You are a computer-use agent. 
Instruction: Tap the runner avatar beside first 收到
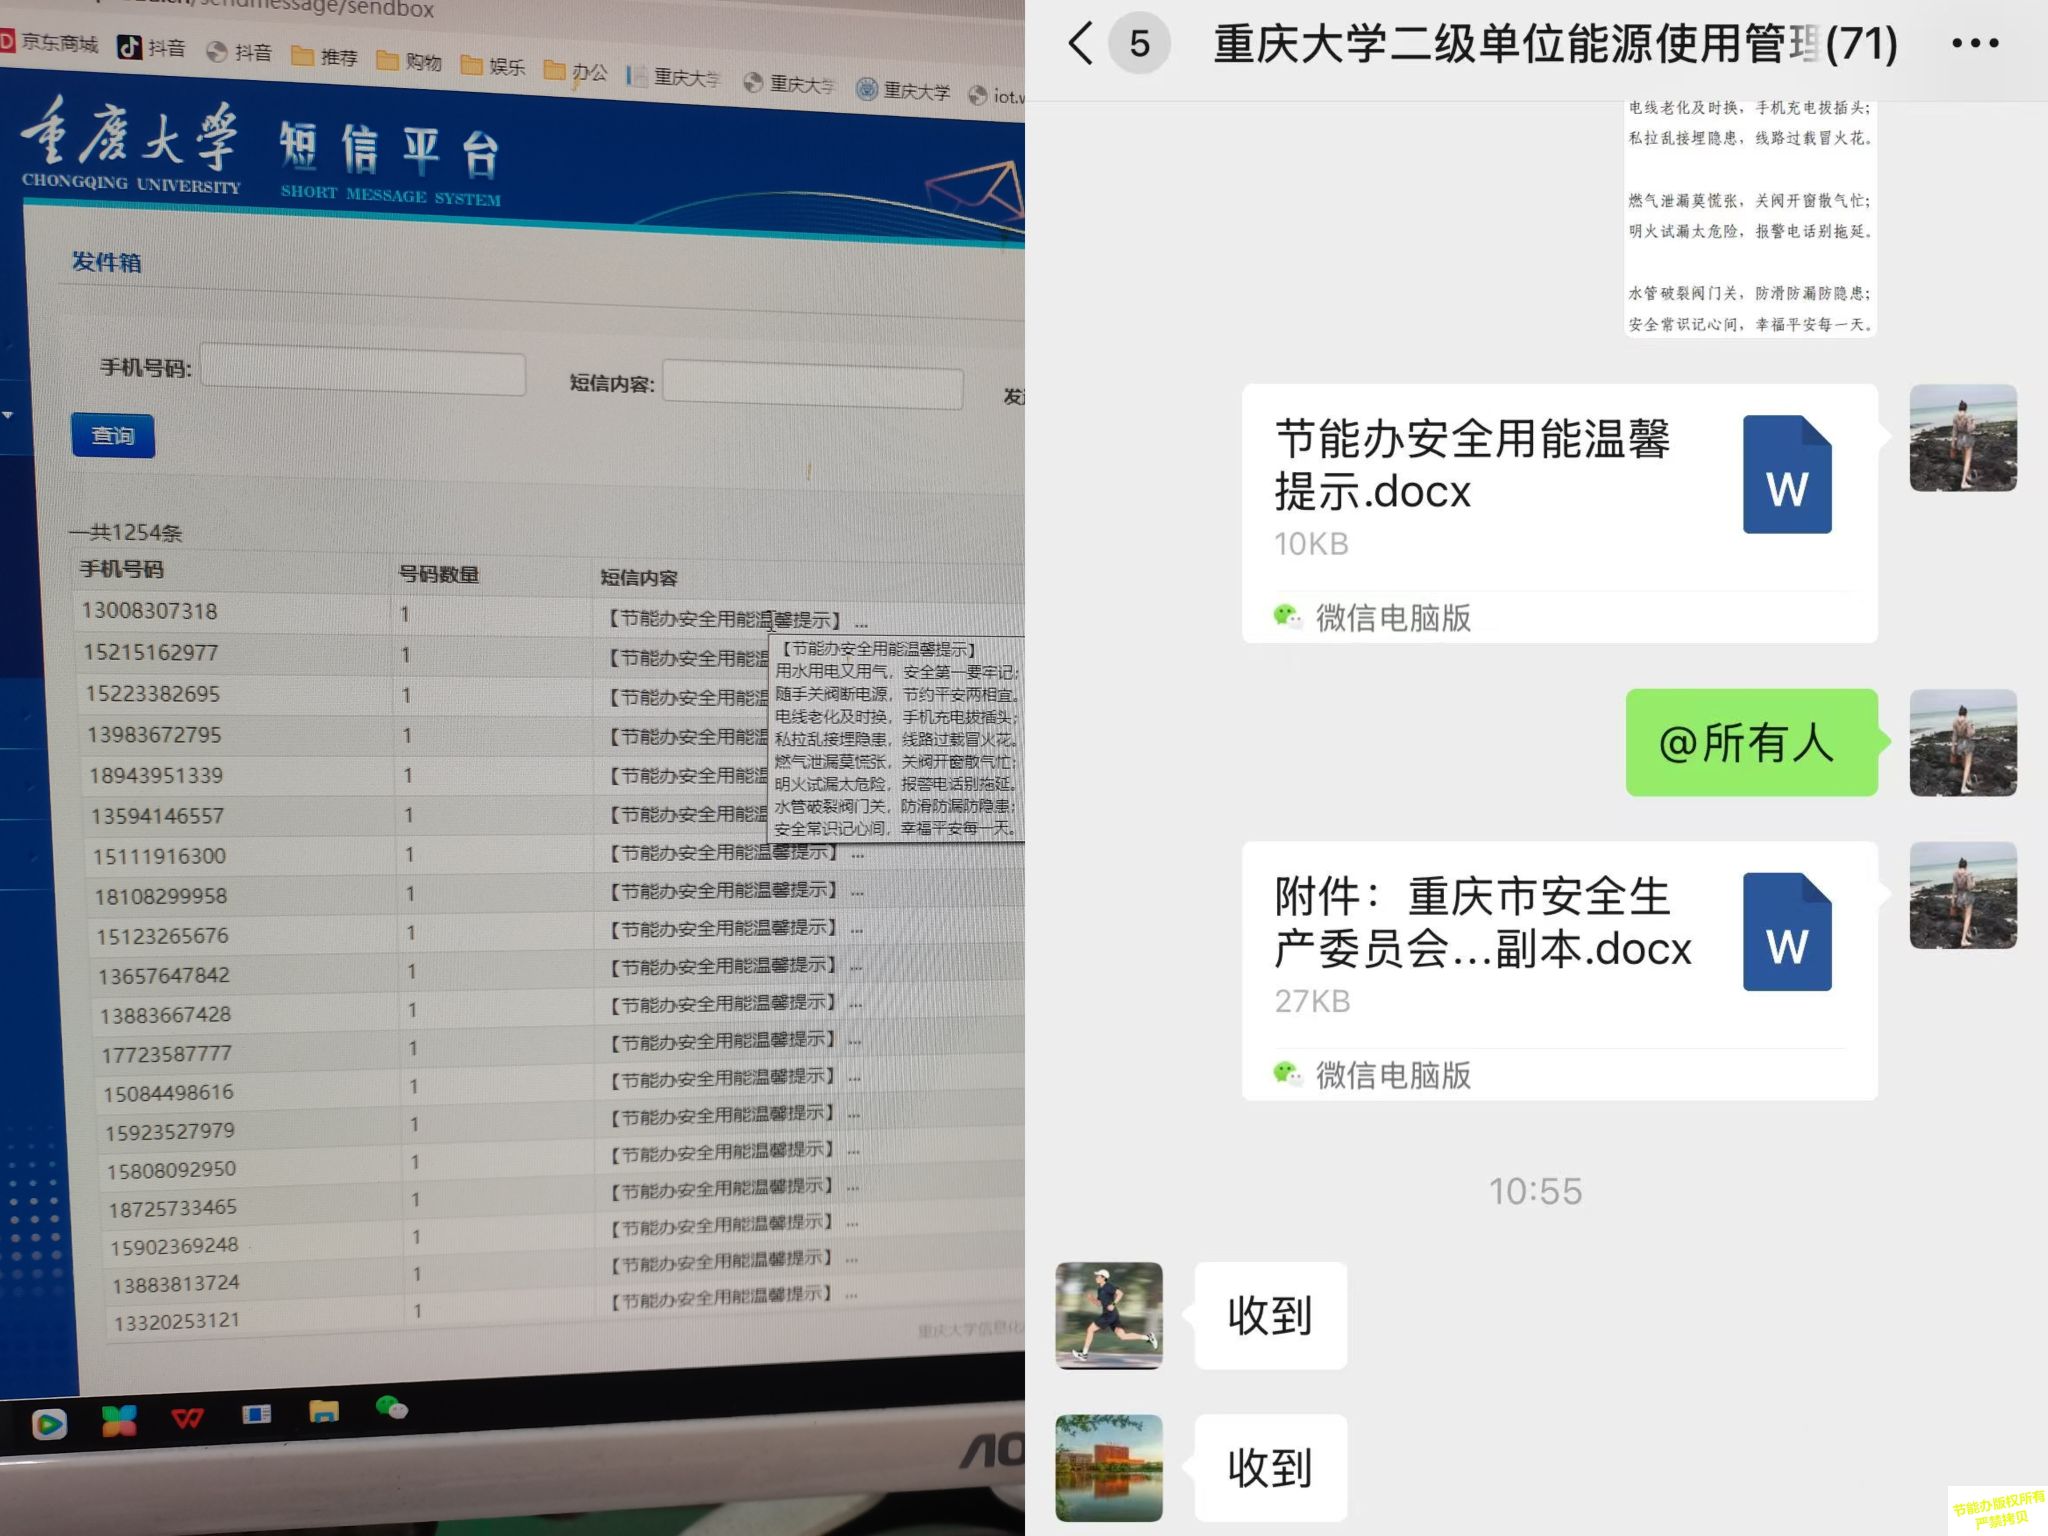point(1109,1315)
